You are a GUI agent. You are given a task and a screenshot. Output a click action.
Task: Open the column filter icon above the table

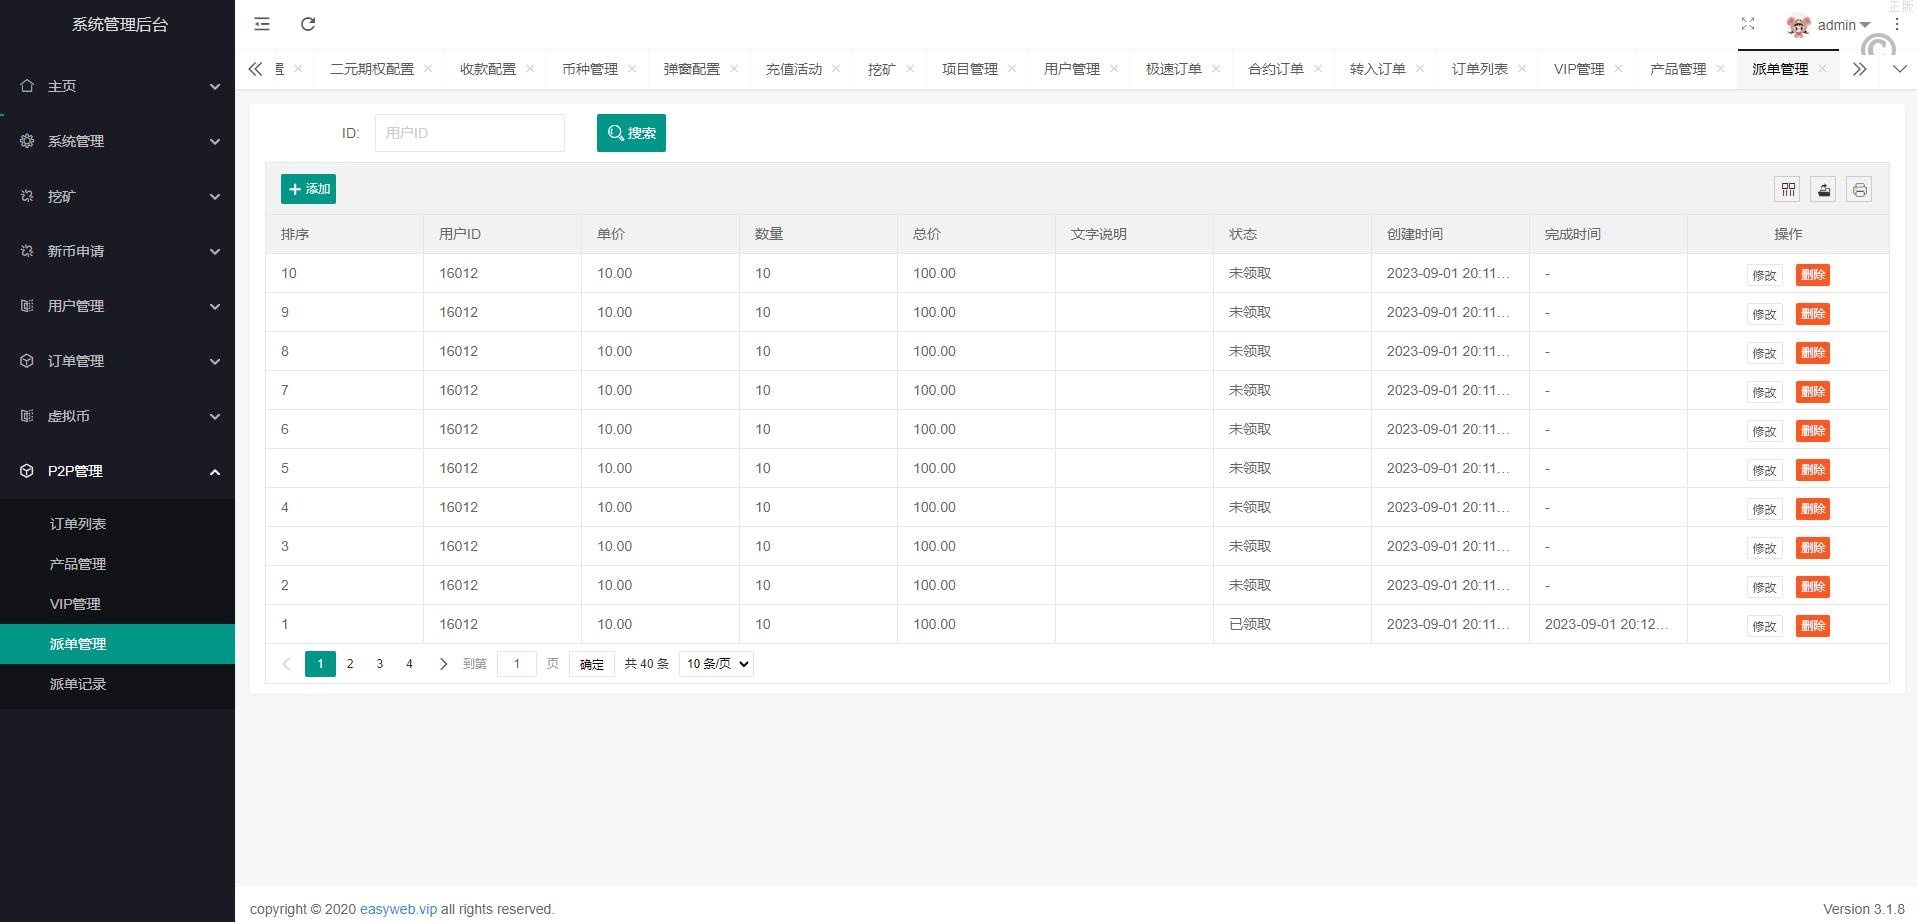[x=1788, y=189]
